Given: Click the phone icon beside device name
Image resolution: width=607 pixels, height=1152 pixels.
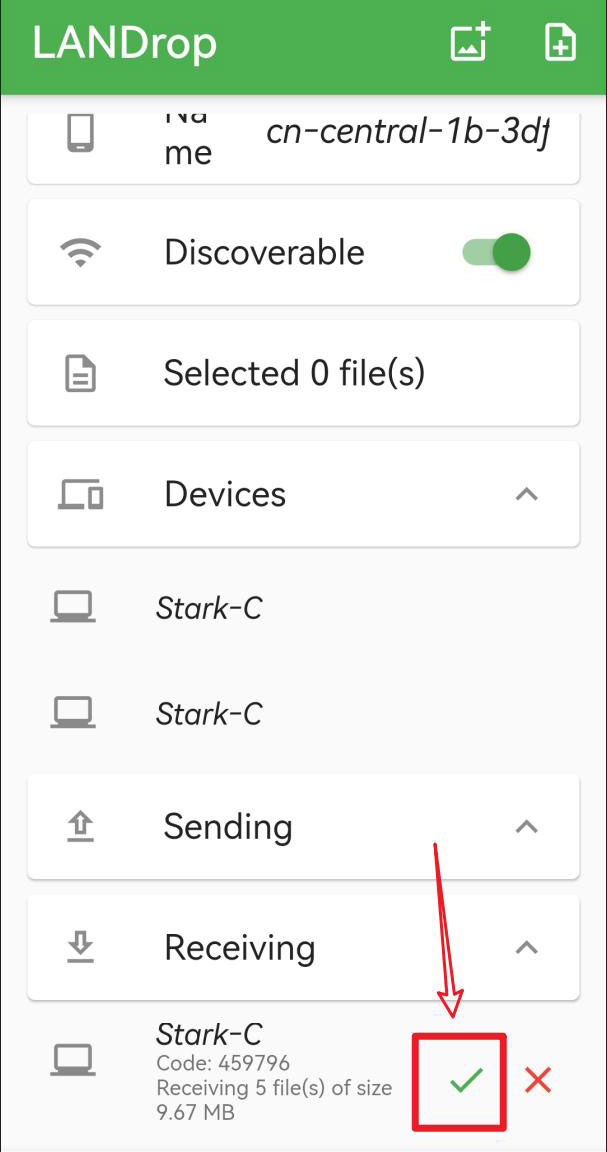Looking at the screenshot, I should (x=80, y=133).
